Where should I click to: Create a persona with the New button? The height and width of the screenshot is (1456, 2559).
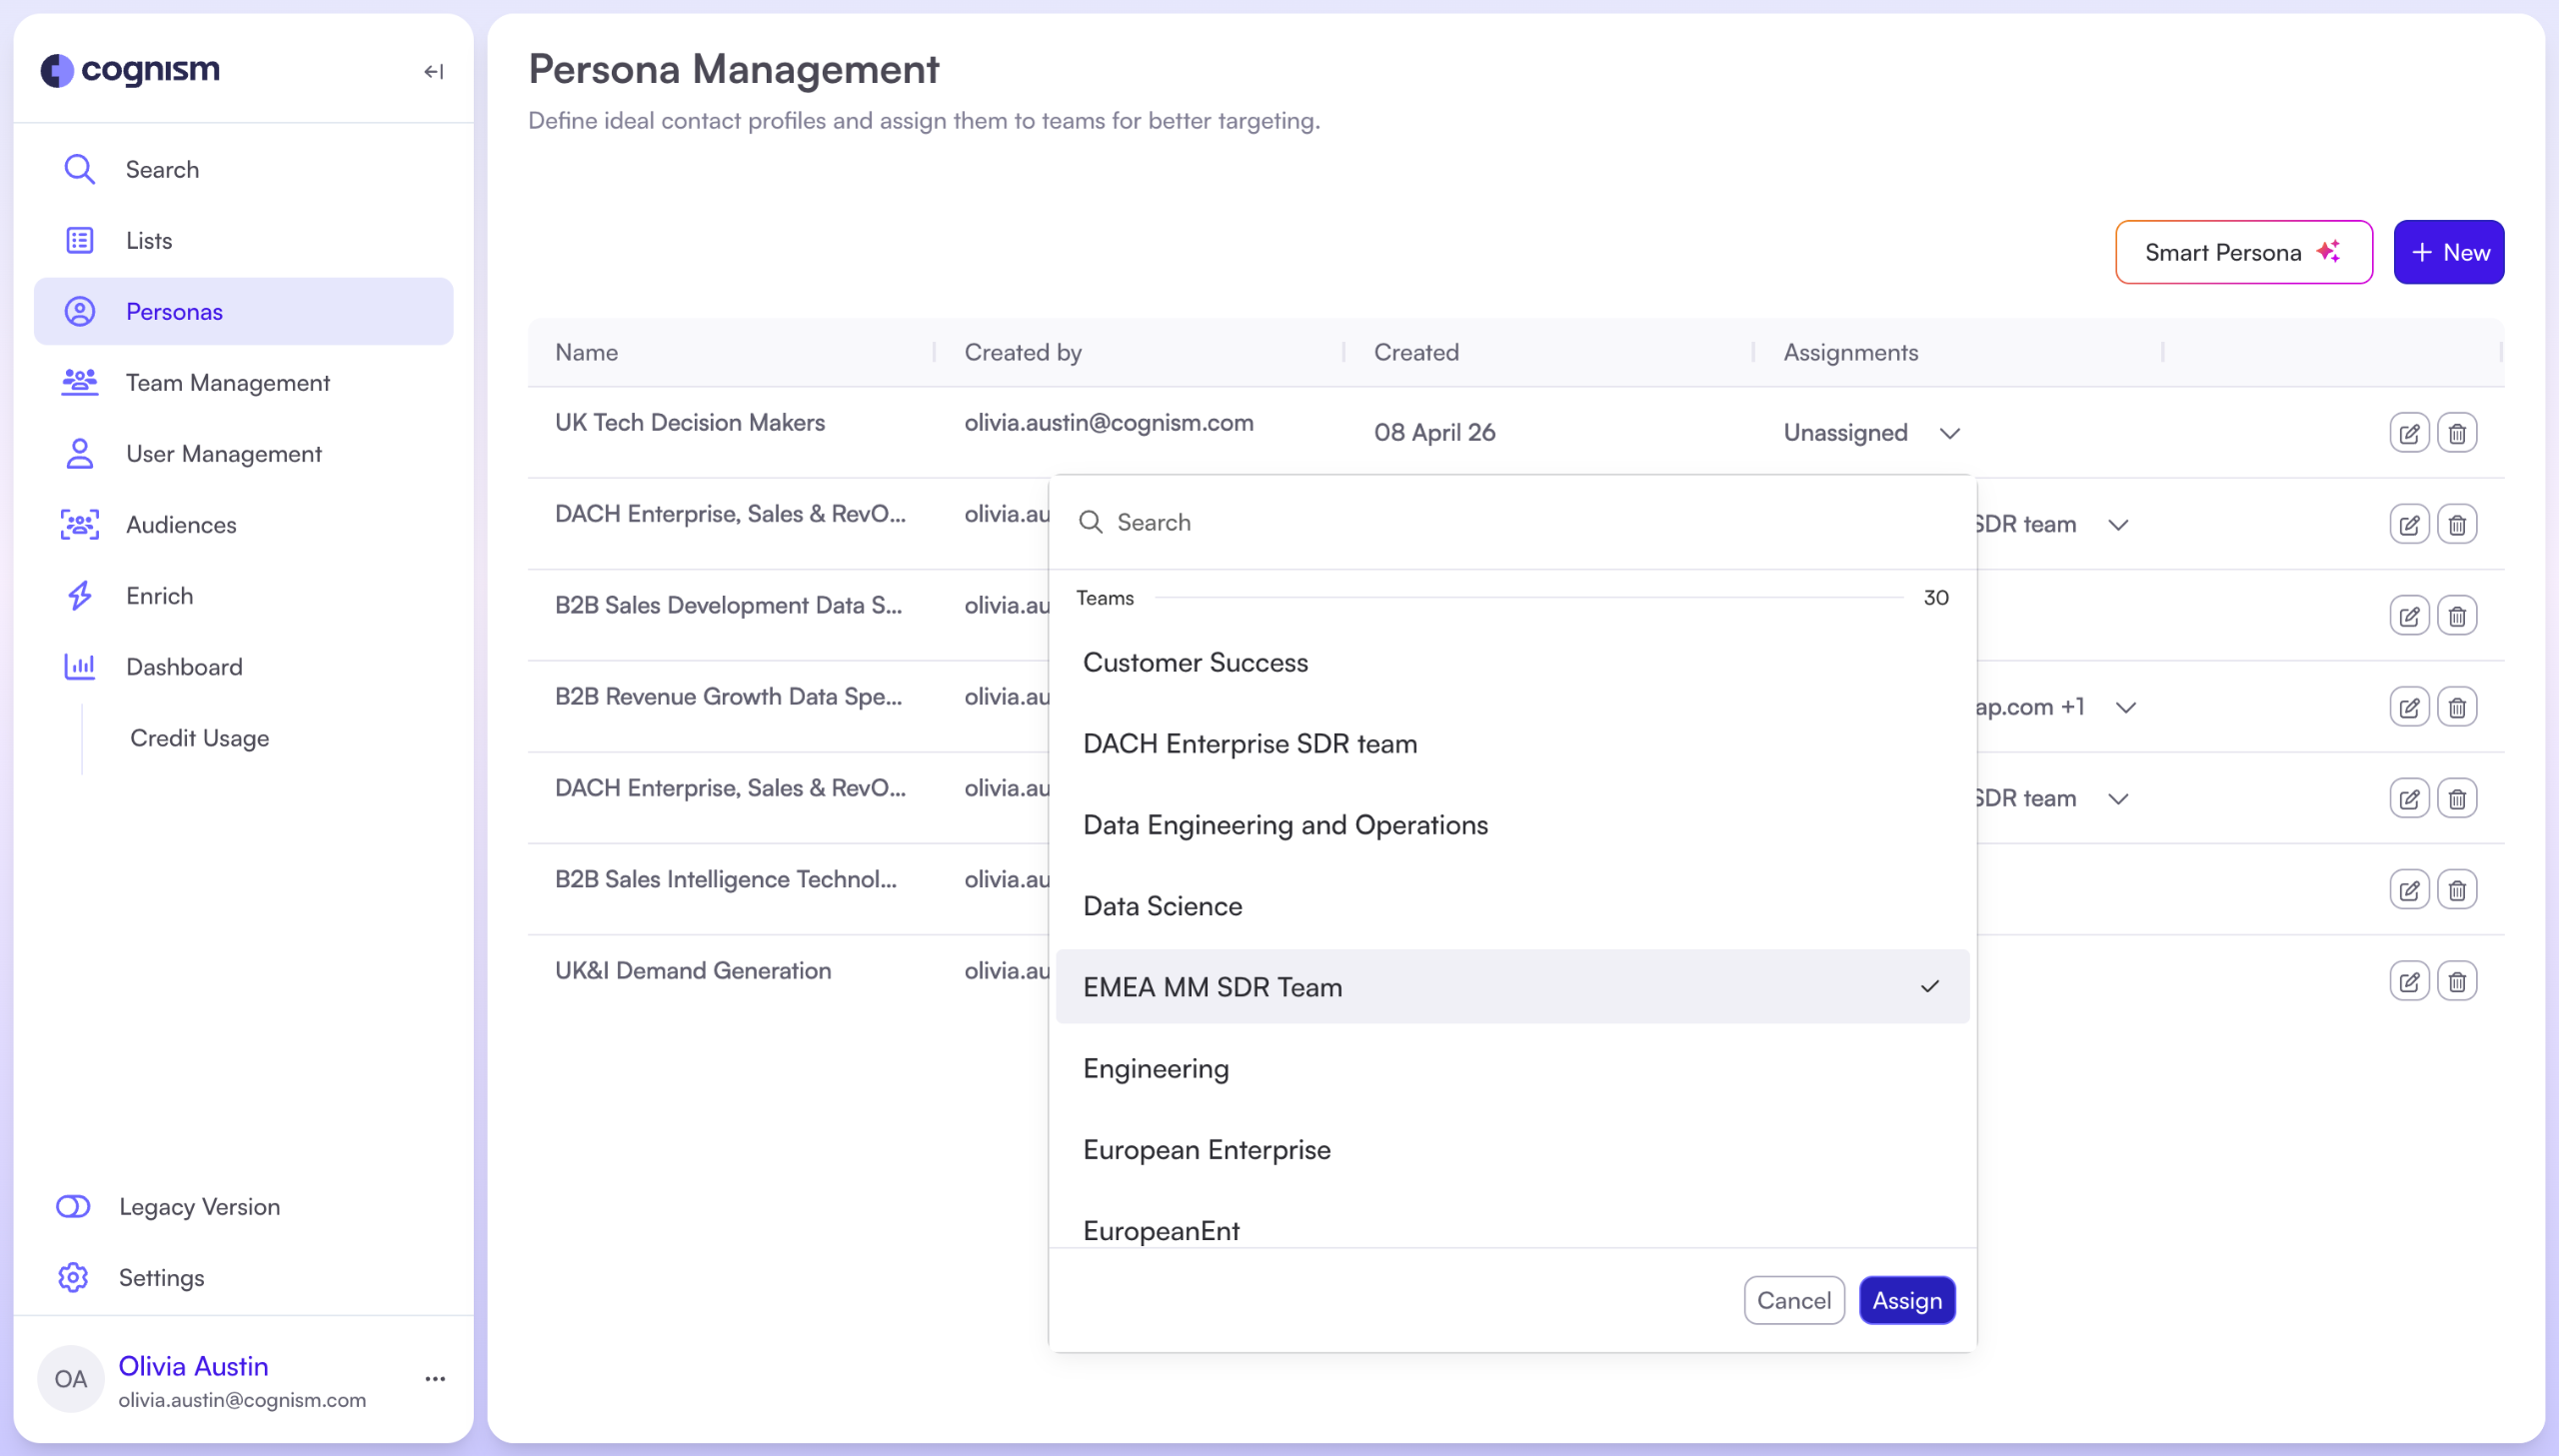2447,252
